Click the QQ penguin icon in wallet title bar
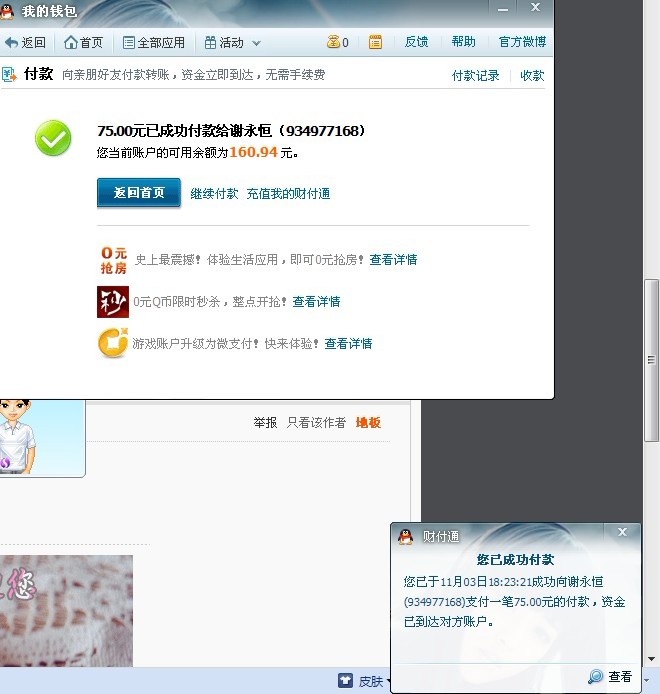The width and height of the screenshot is (660, 694). click(x=7, y=11)
